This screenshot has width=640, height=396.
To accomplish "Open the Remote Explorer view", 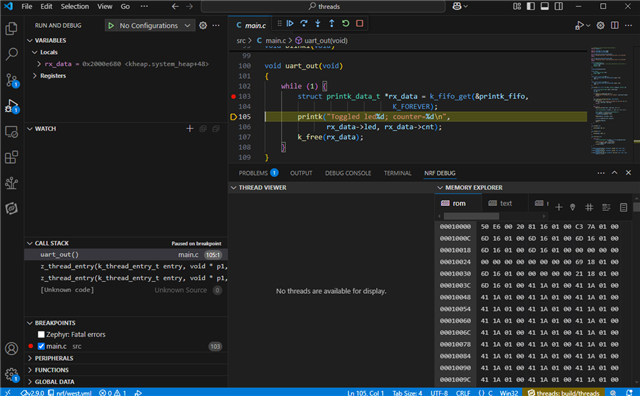I will click(11, 132).
